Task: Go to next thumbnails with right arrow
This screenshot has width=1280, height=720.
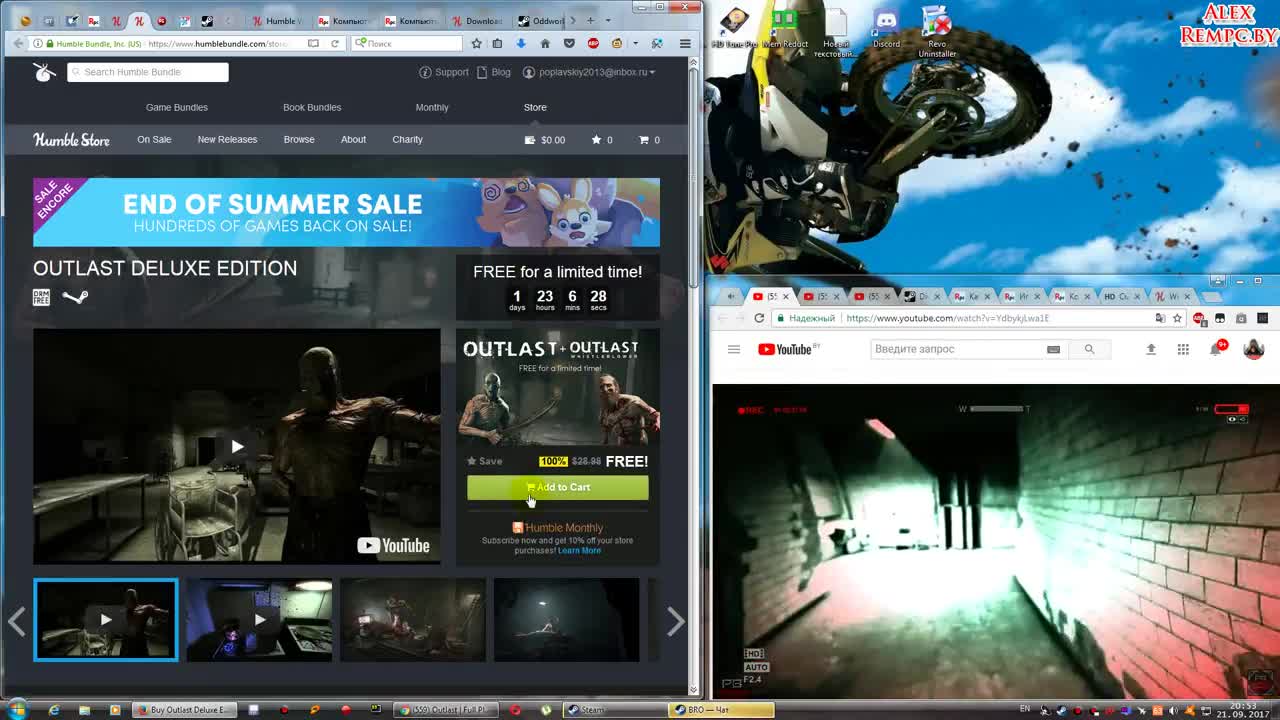Action: click(x=675, y=621)
